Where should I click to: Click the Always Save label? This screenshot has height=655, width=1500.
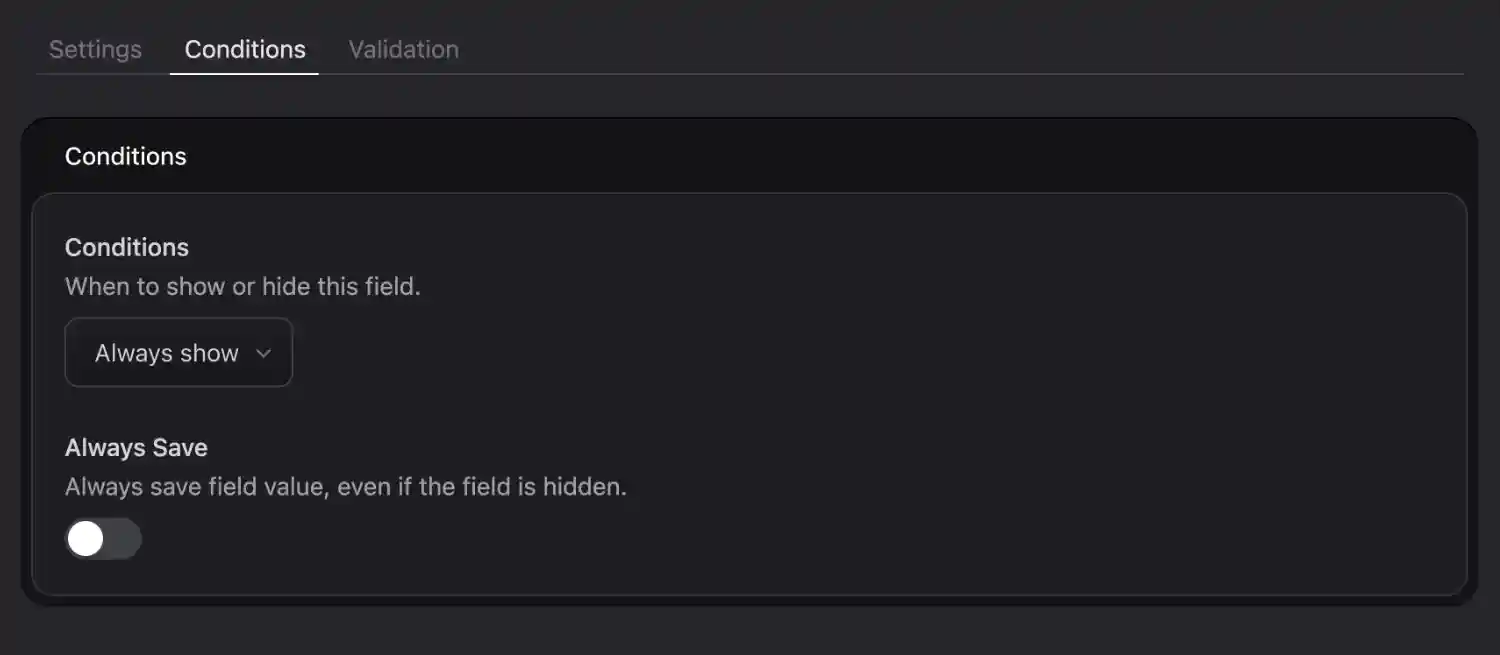(136, 447)
